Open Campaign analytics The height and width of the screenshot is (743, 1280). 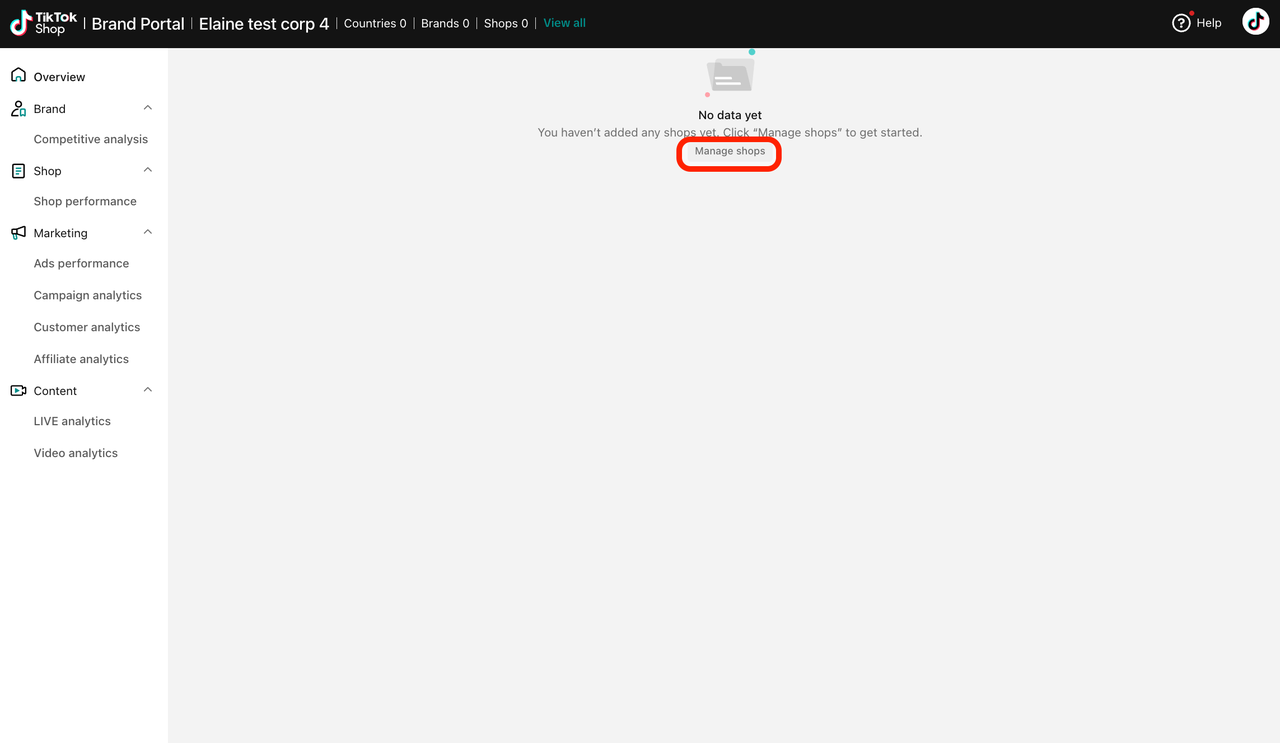(88, 296)
